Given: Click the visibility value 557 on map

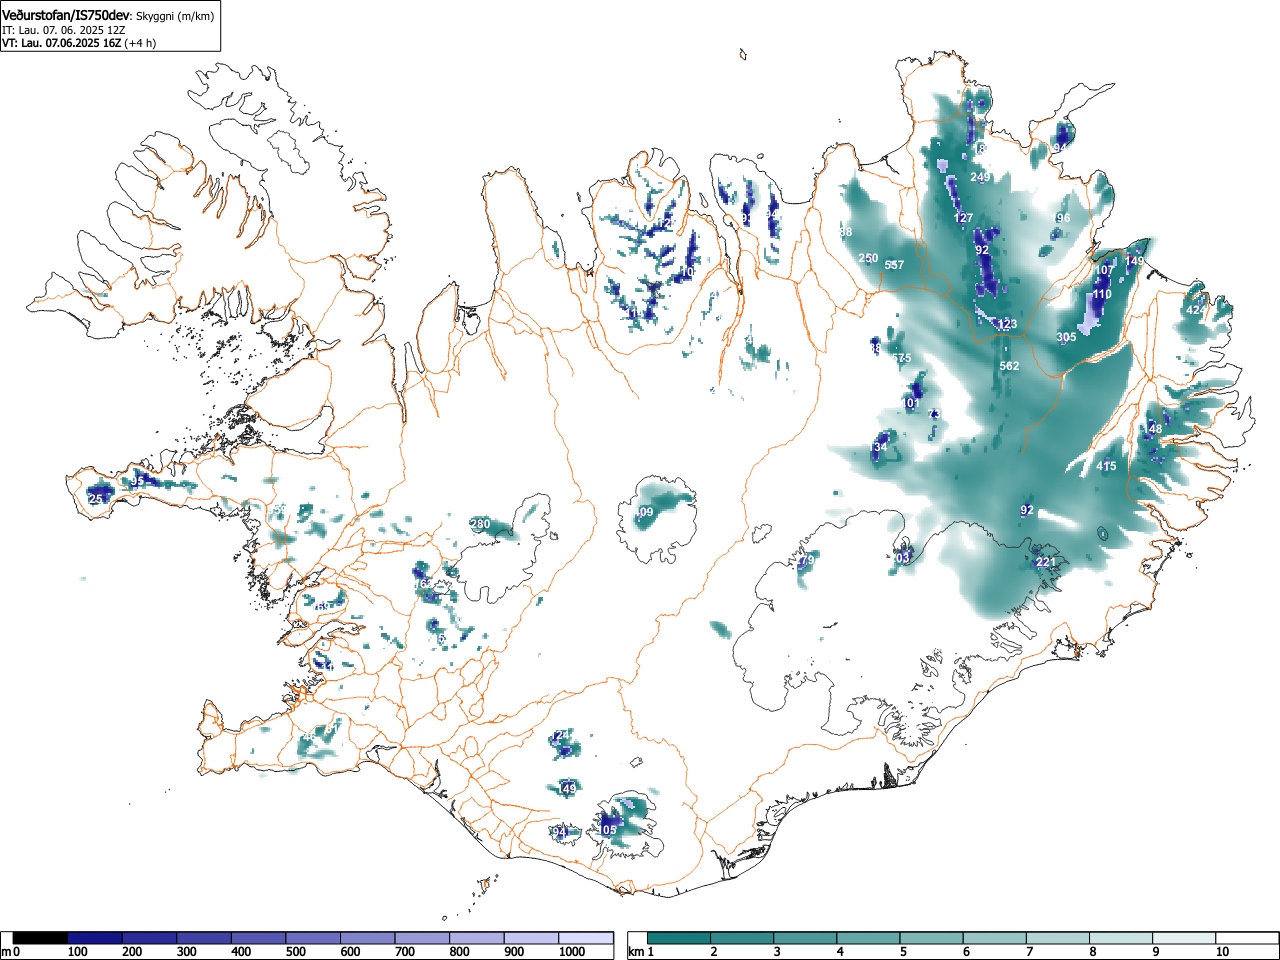Looking at the screenshot, I should (894, 265).
